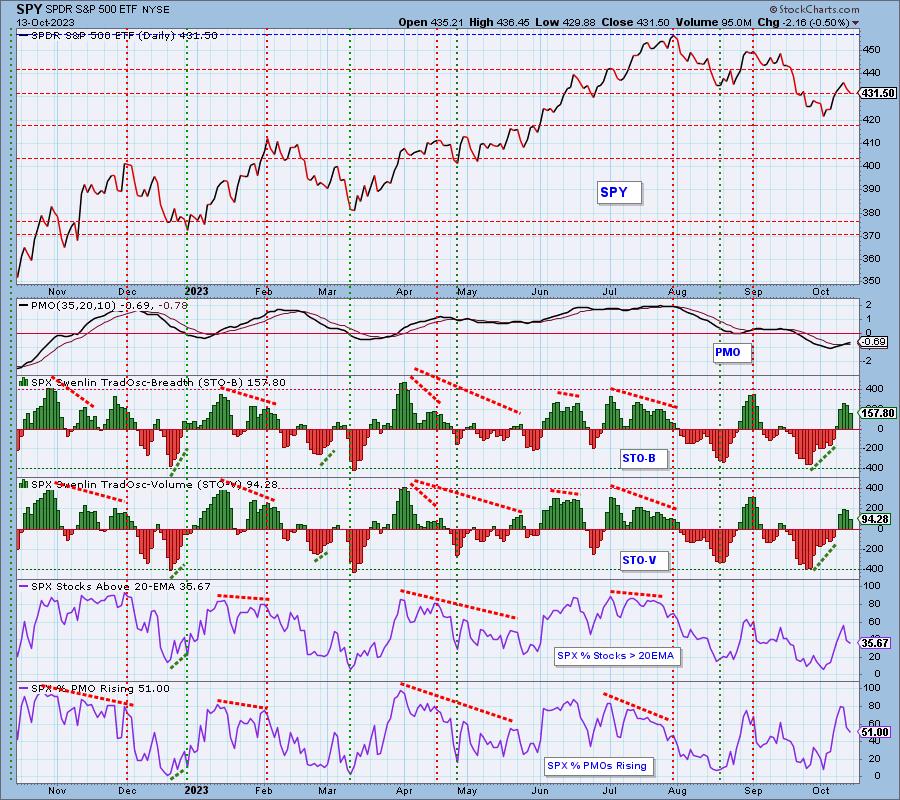The image size is (900, 800).
Task: Click the 35.67 value tag on right axis
Action: tap(875, 643)
